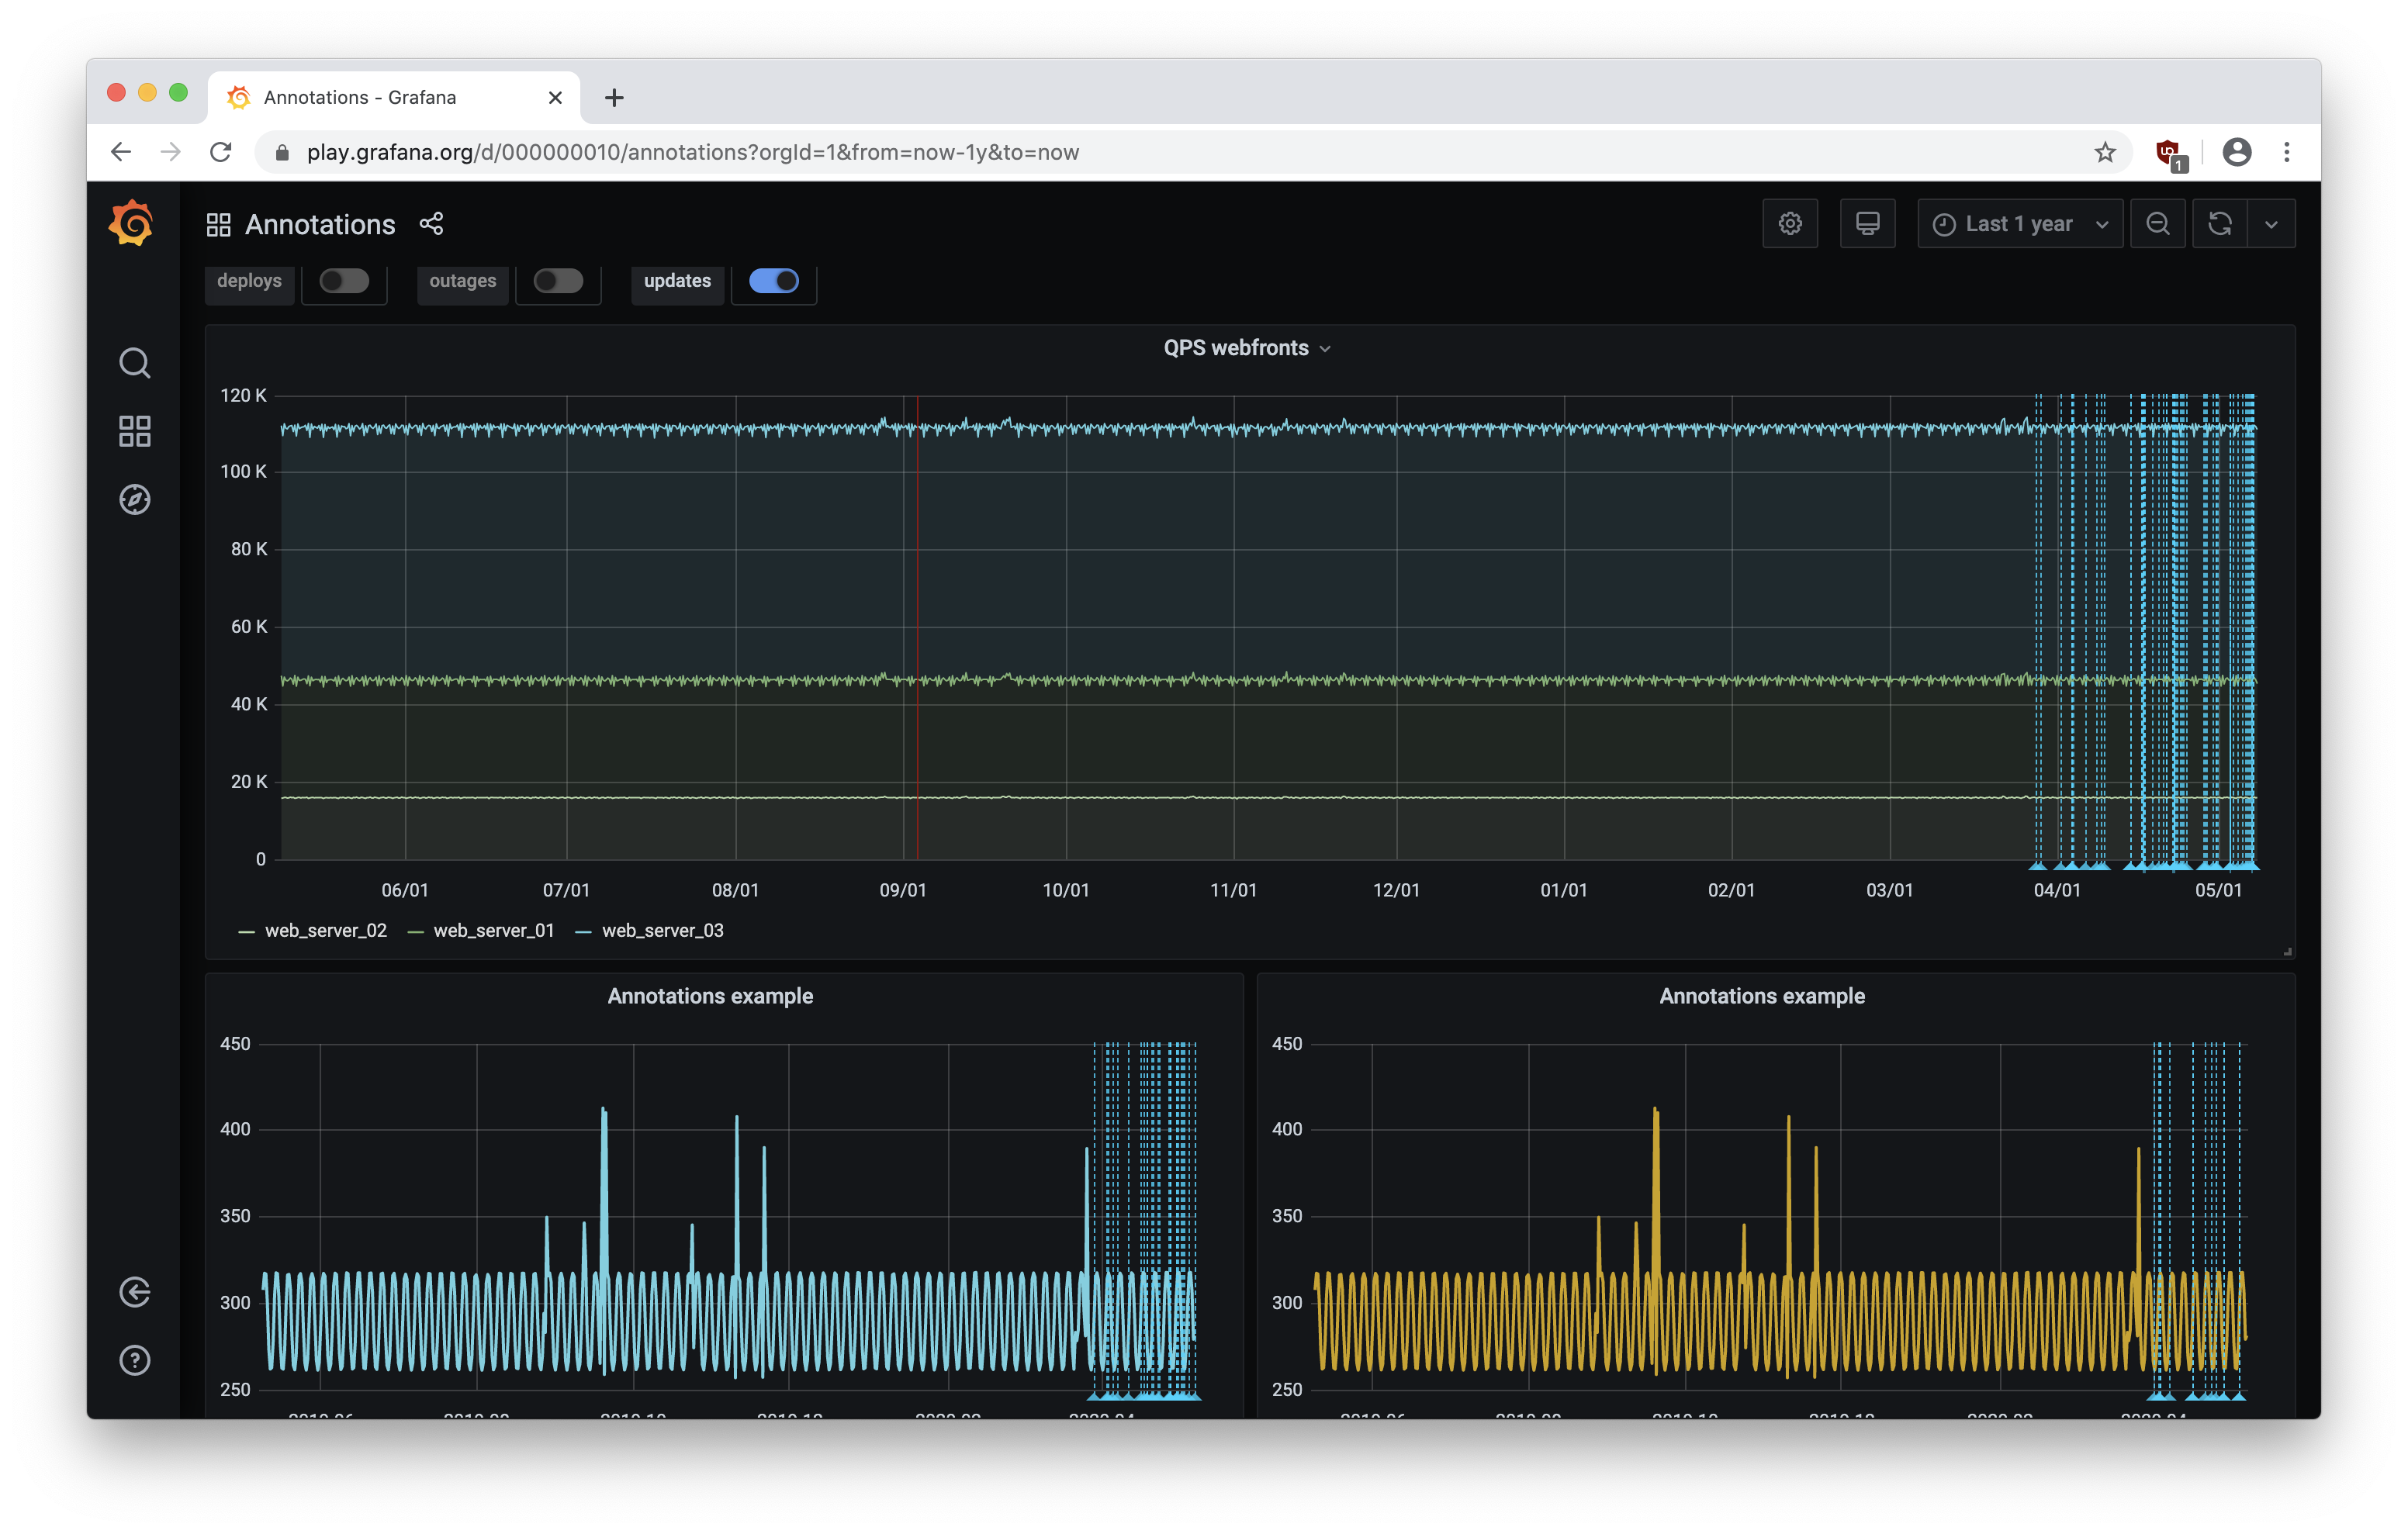Zoom out the time range
Screen dimensions: 2408x1534
coord(2158,223)
